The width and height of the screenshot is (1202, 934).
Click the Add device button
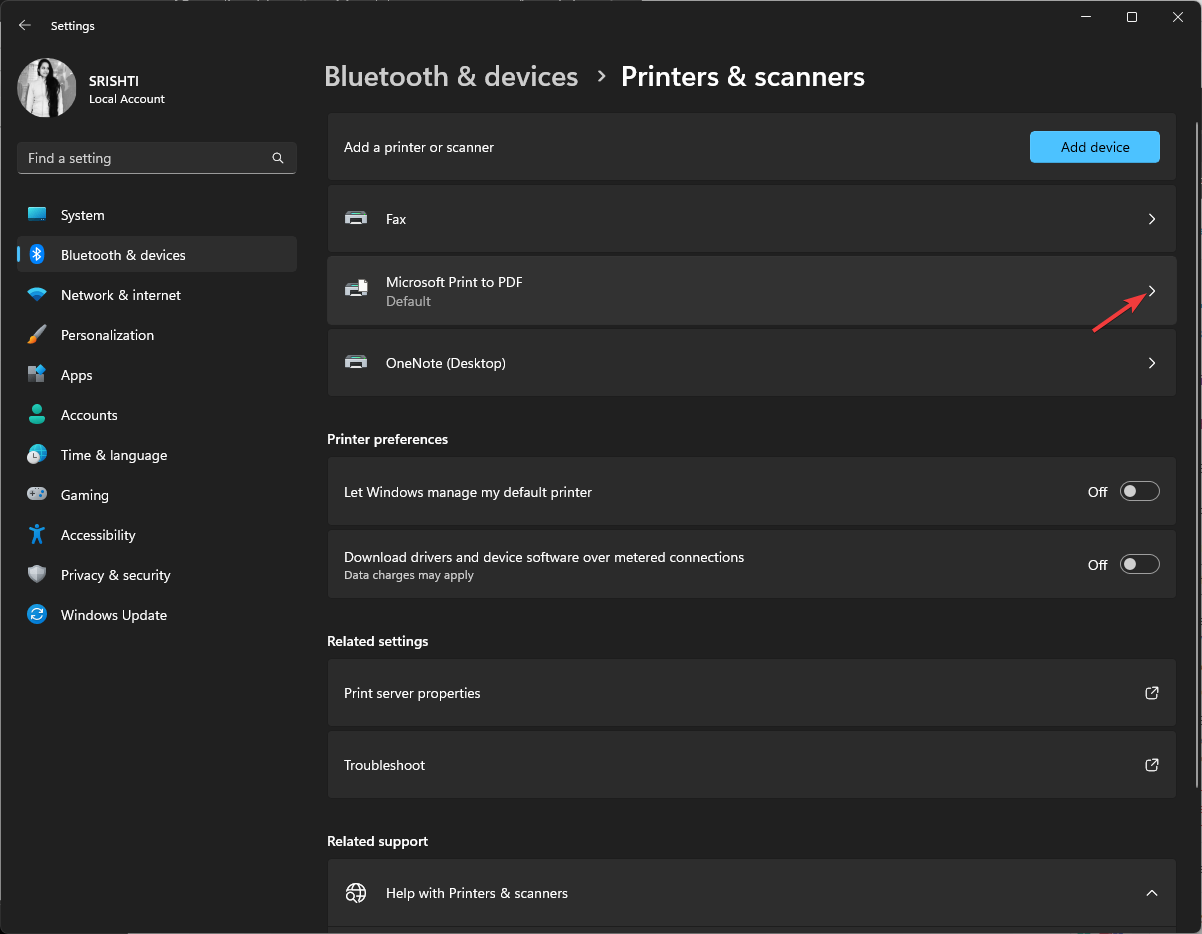click(1095, 147)
